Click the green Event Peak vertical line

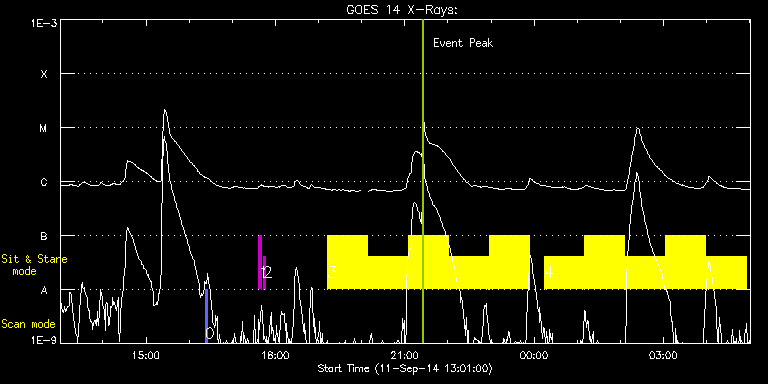(x=423, y=181)
